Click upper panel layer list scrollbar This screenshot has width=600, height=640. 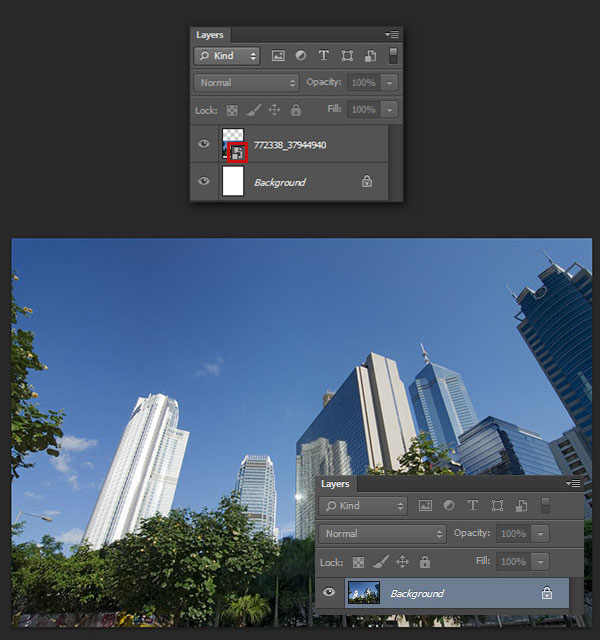(x=394, y=162)
